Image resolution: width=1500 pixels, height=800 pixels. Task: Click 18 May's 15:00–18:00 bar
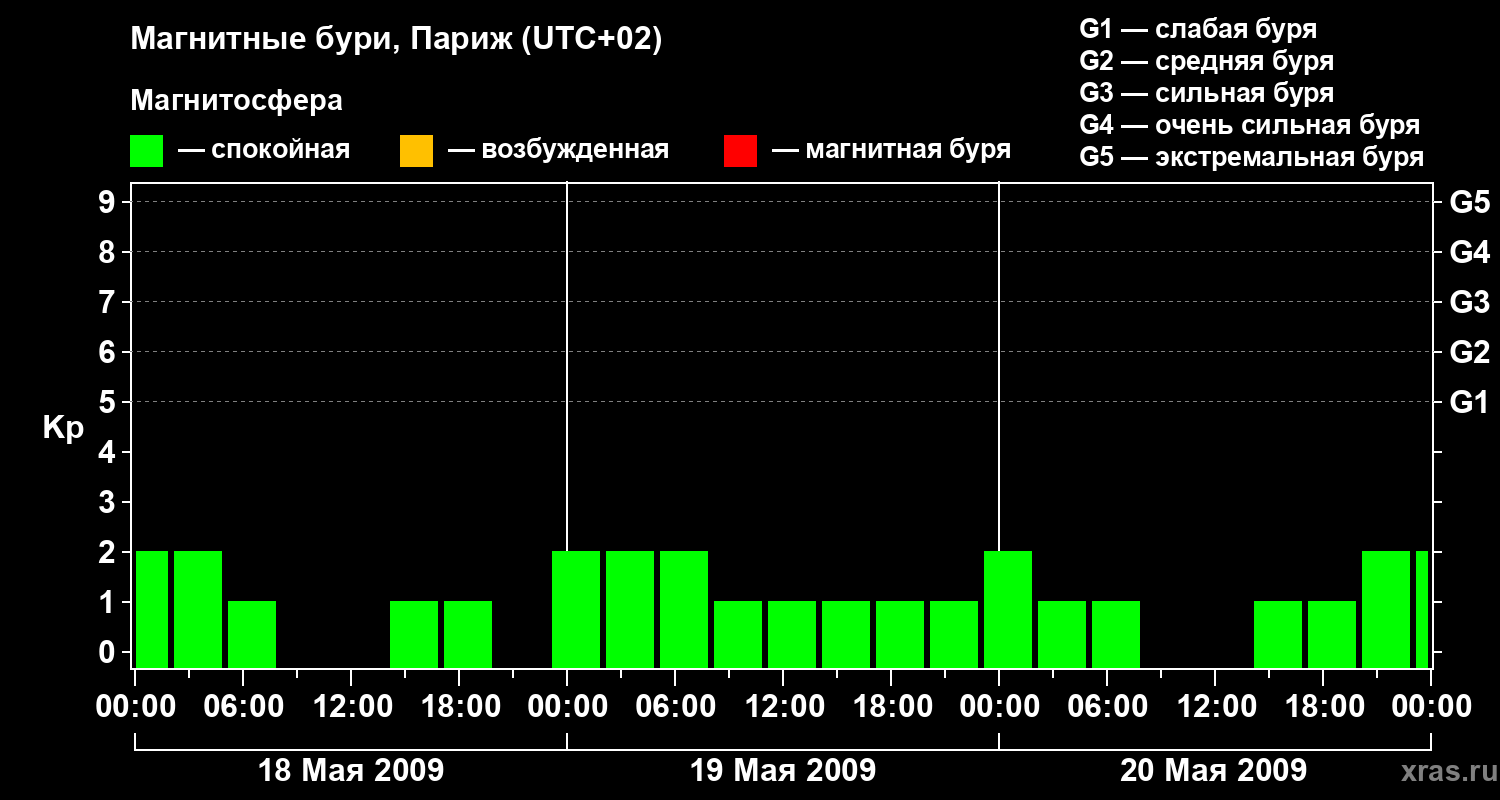click(x=414, y=634)
